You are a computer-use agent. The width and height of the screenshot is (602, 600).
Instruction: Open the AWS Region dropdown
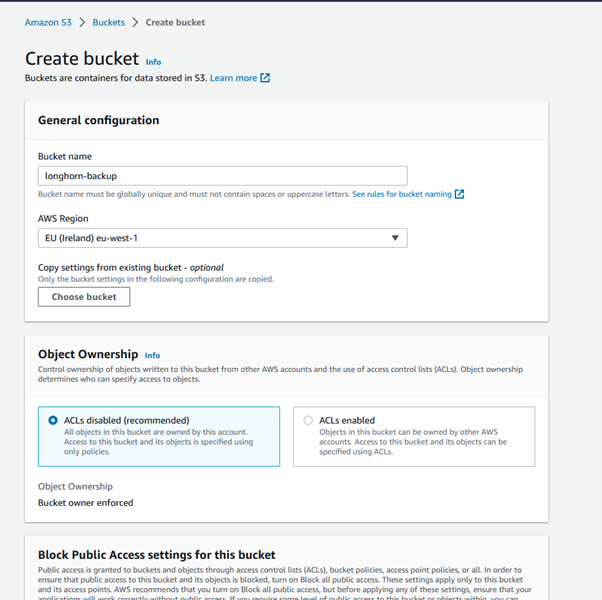point(223,238)
